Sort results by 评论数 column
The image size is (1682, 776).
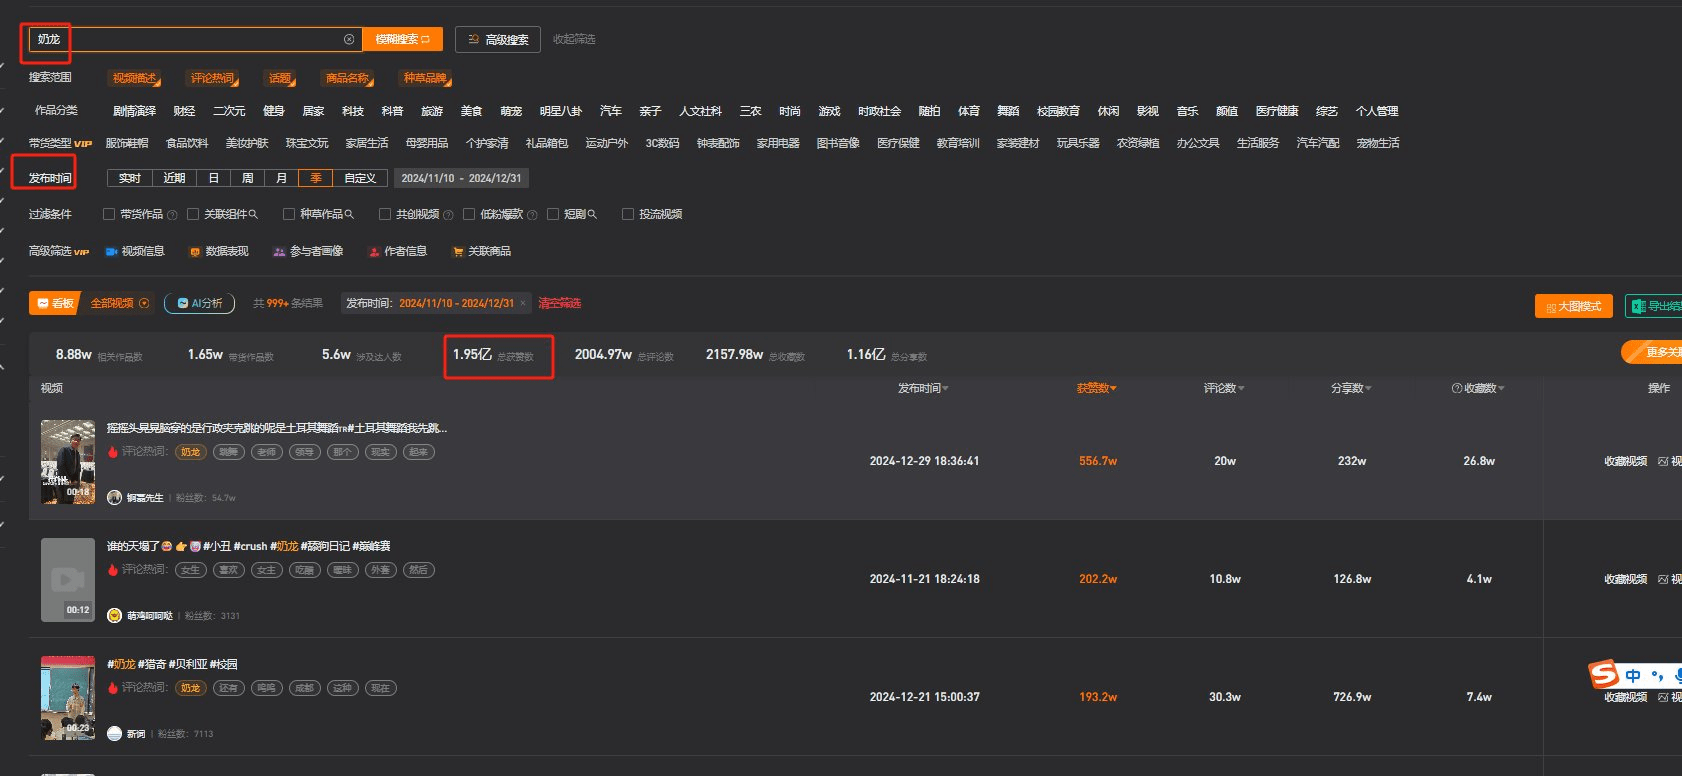pos(1224,388)
